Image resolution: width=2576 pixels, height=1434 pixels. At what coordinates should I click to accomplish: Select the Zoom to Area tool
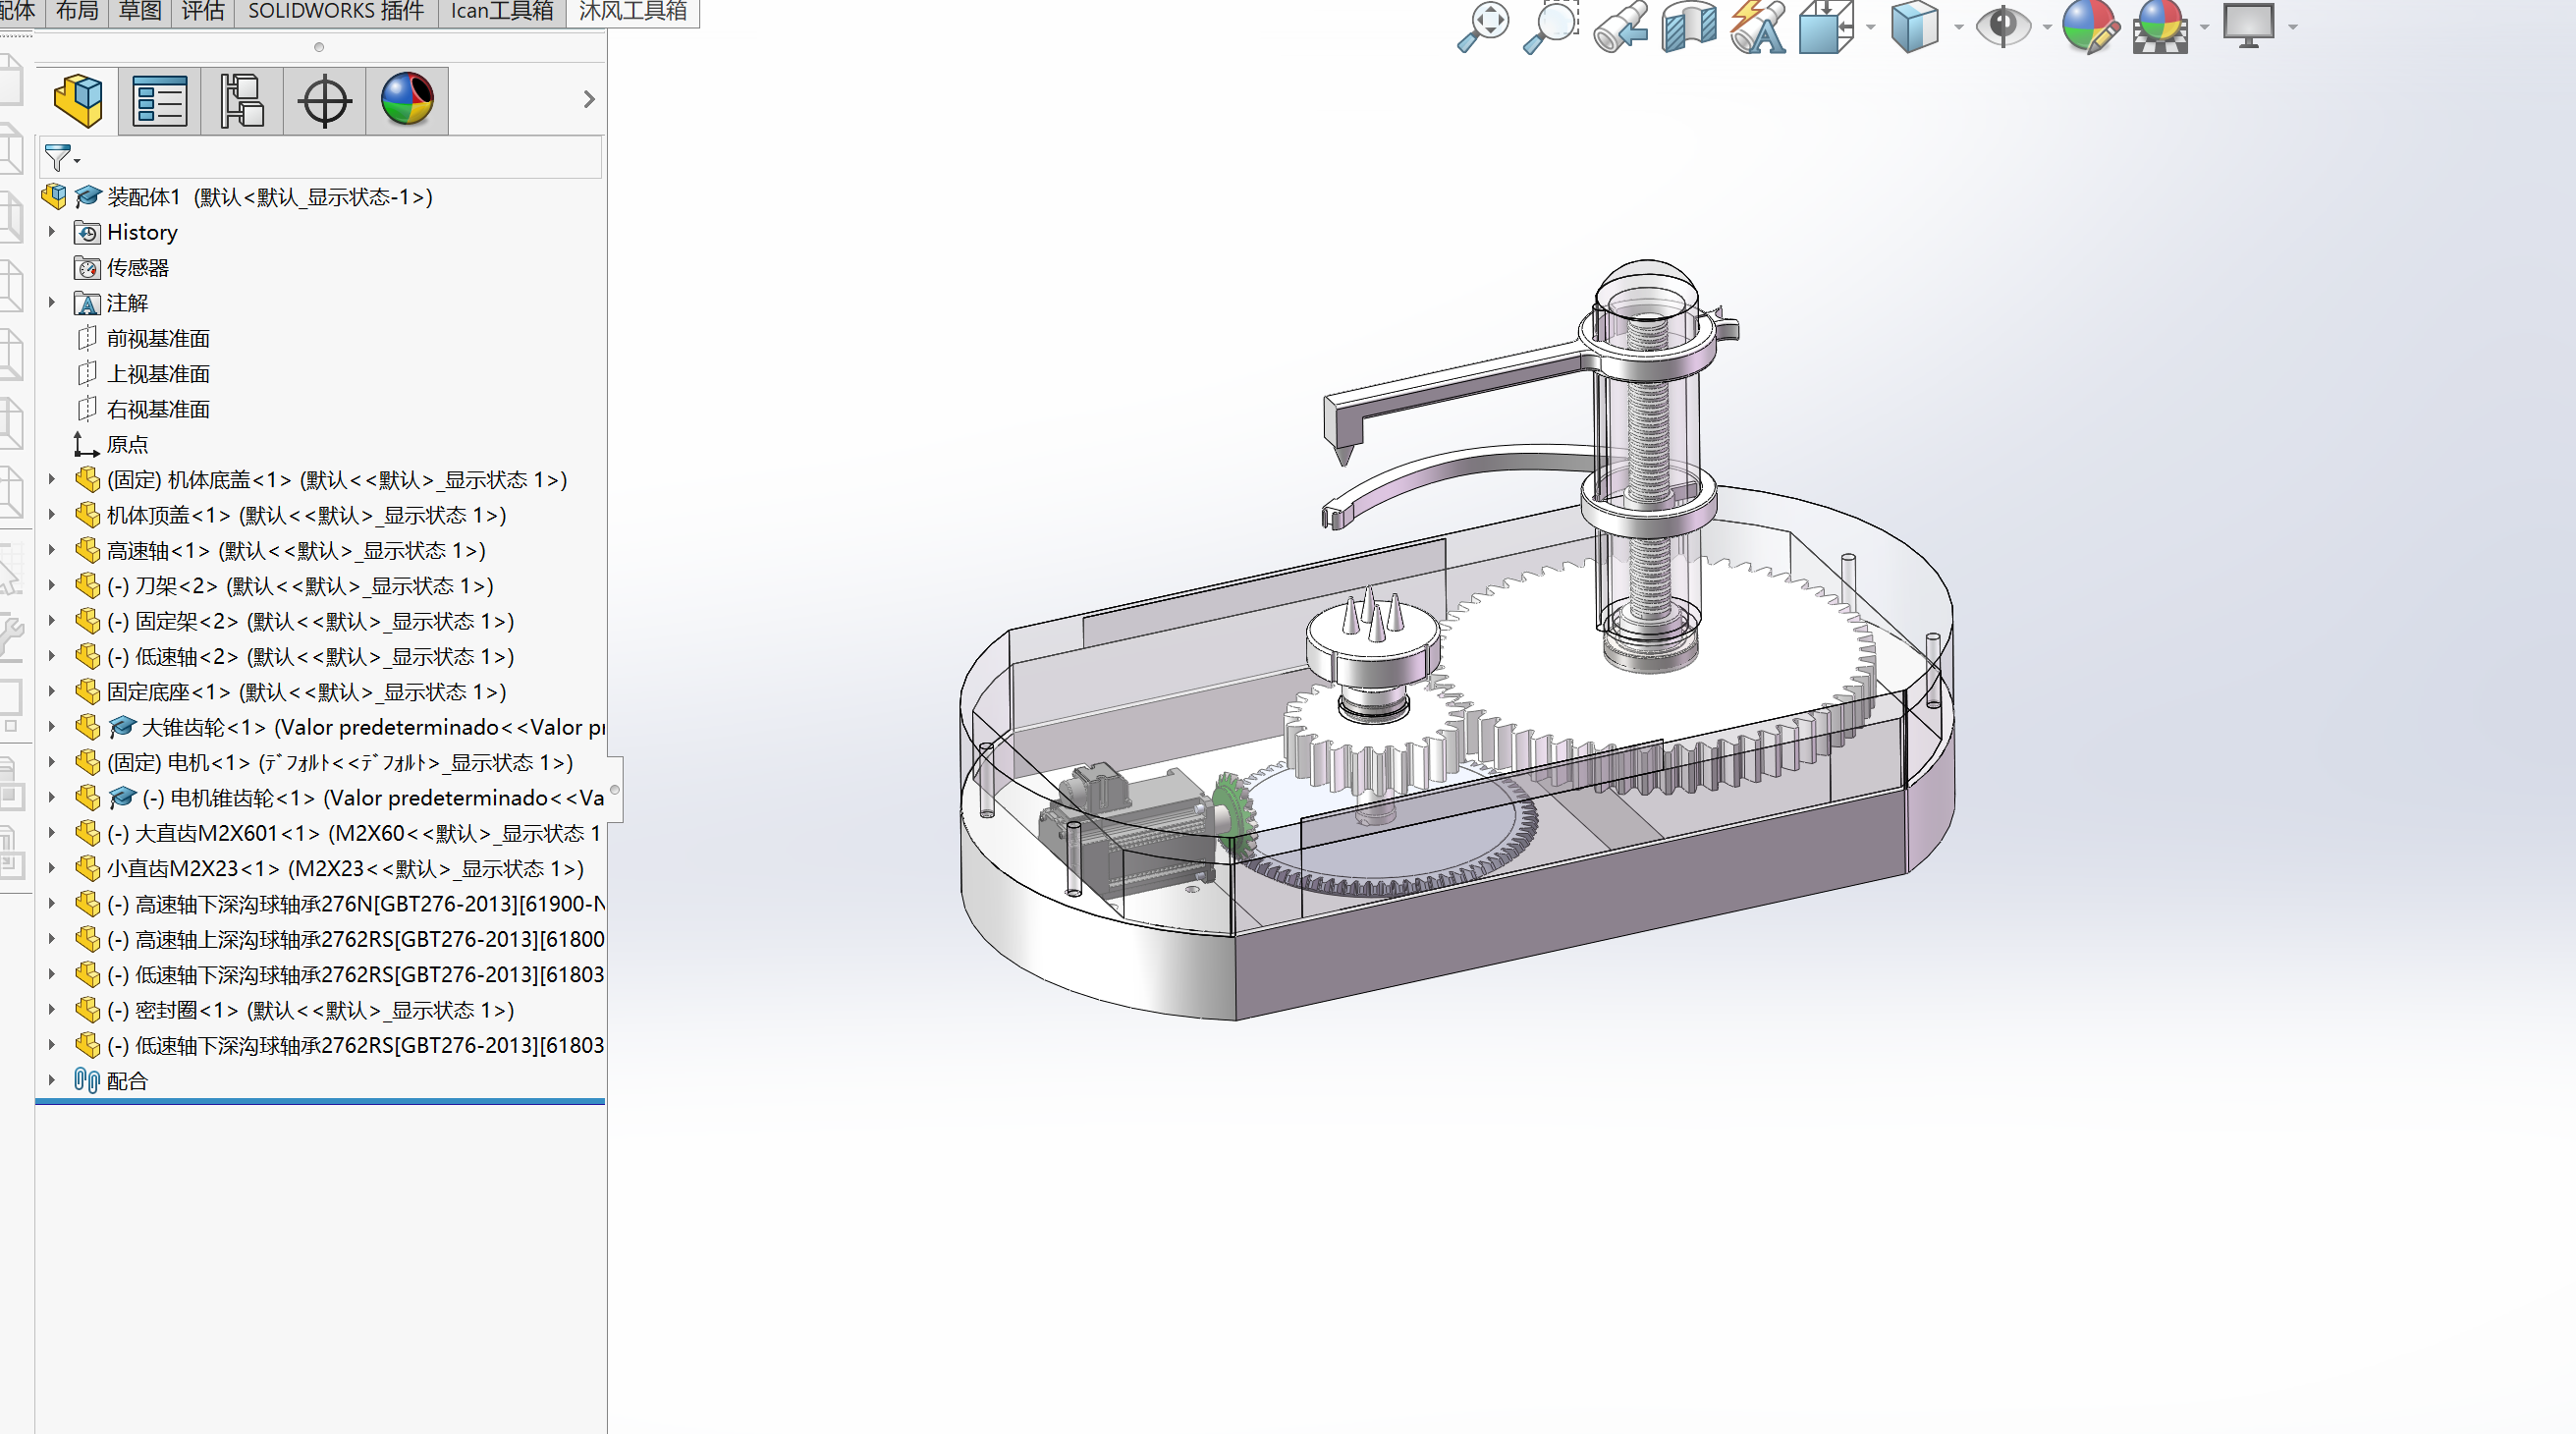coord(1550,26)
